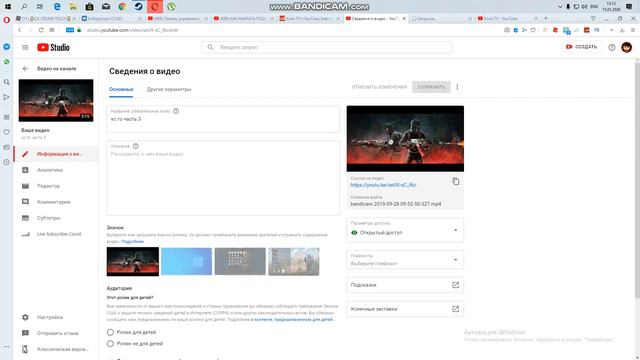Open the End screens external-link icon
Image resolution: width=640 pixels, height=360 pixels.
(455, 309)
